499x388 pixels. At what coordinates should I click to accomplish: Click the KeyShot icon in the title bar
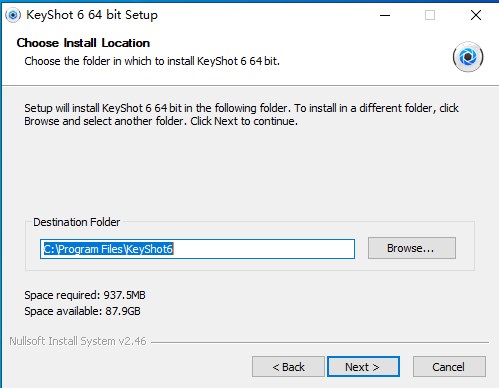click(x=13, y=15)
